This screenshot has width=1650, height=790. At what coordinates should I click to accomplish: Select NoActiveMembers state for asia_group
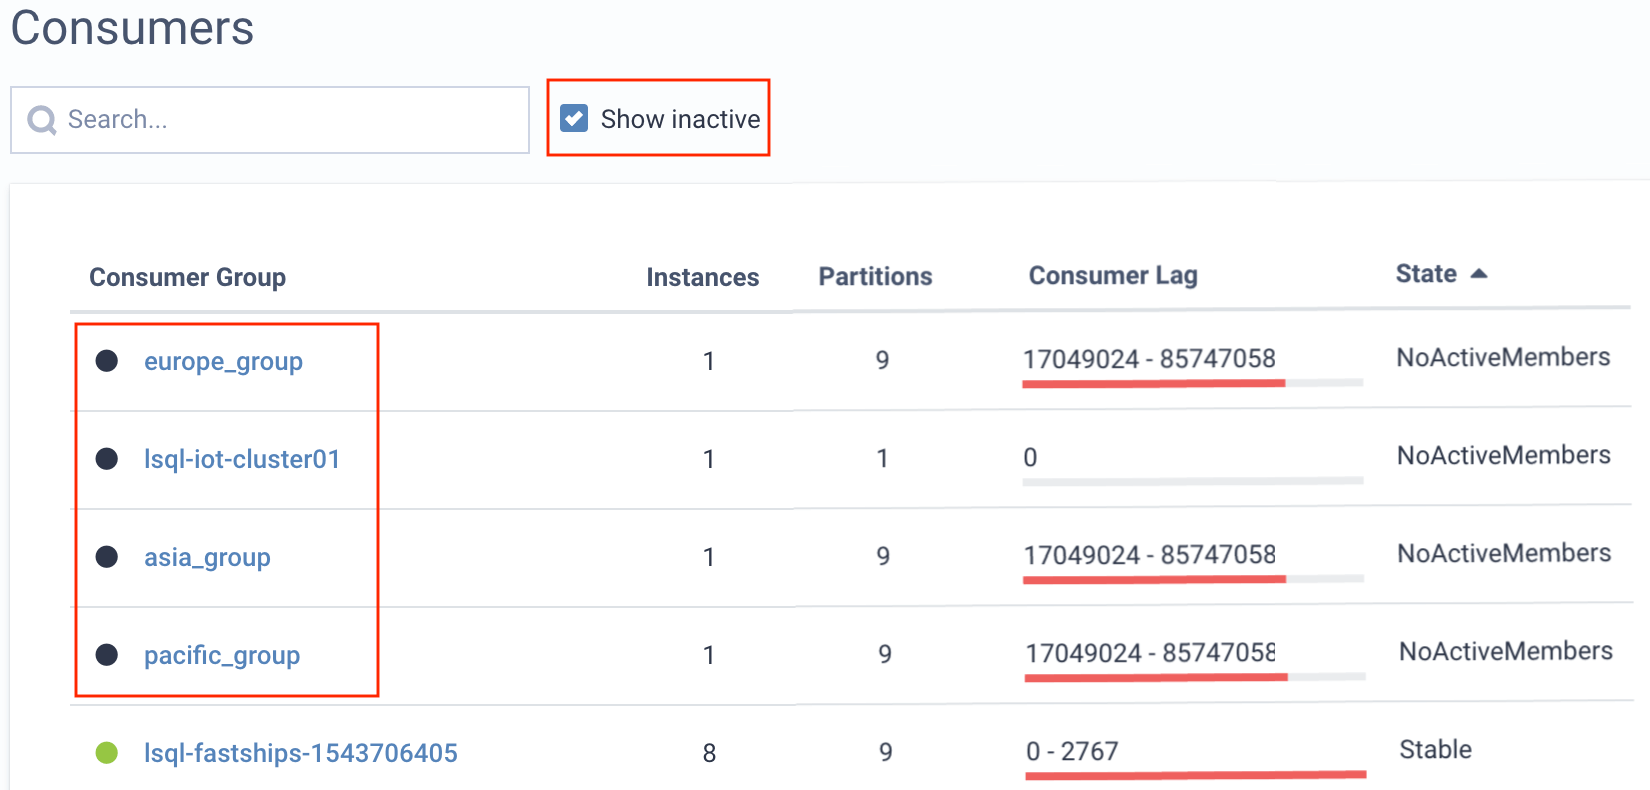pos(1504,553)
